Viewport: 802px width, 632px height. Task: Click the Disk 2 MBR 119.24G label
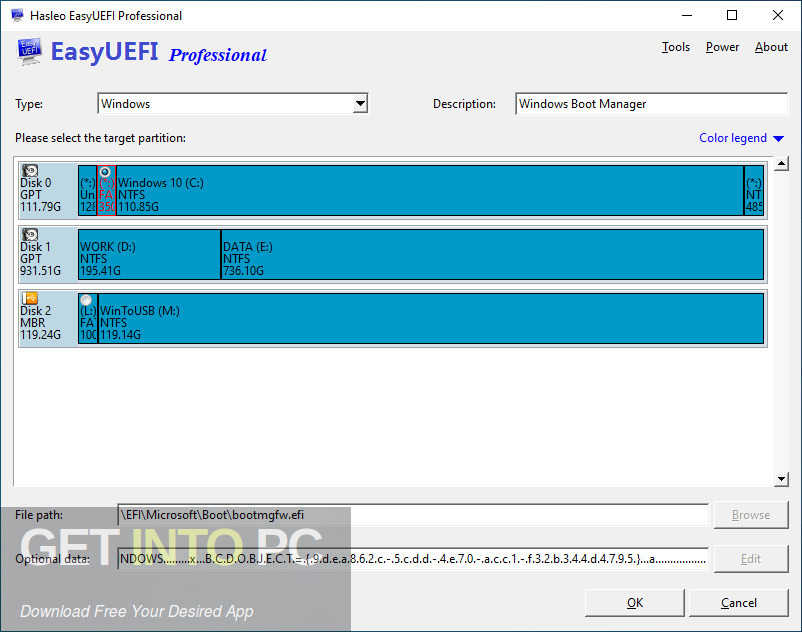pyautogui.click(x=40, y=323)
